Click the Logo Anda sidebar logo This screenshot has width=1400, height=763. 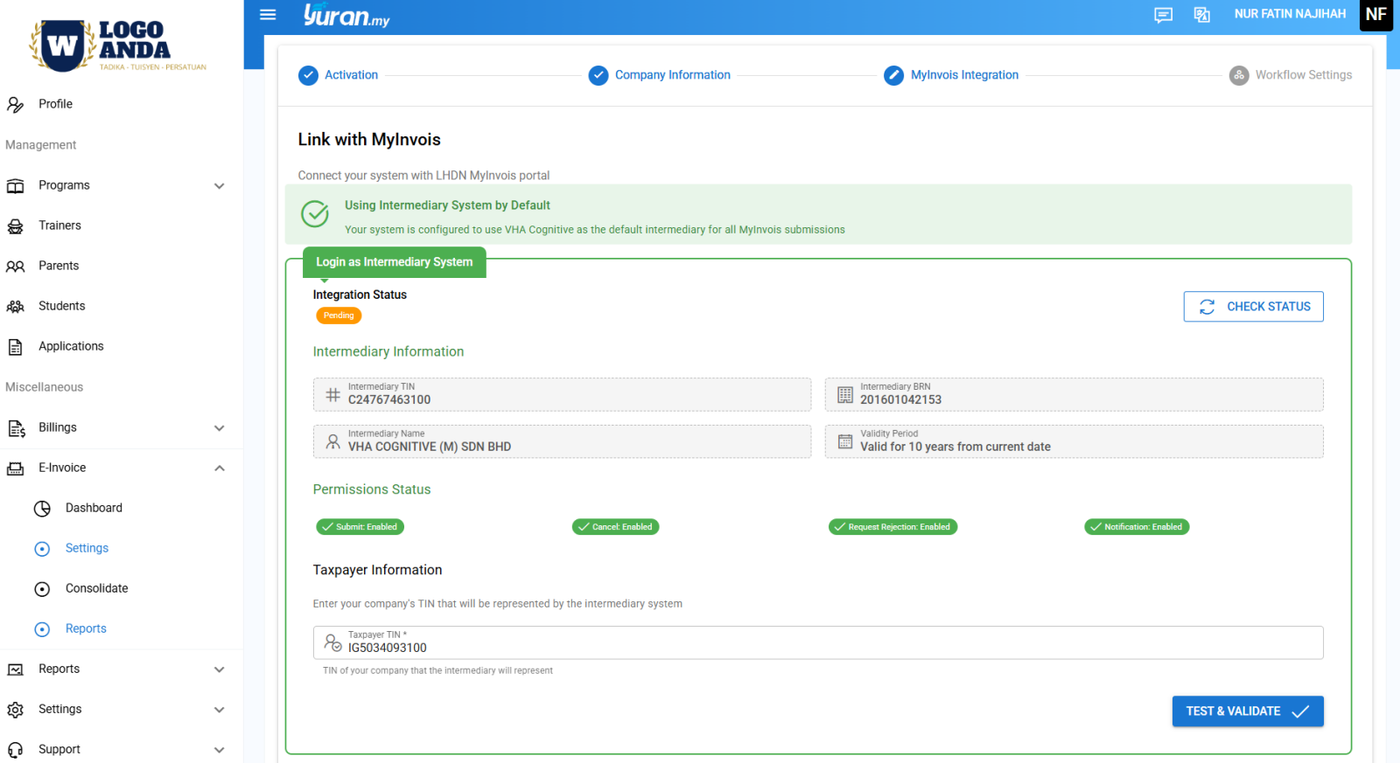pyautogui.click(x=119, y=45)
